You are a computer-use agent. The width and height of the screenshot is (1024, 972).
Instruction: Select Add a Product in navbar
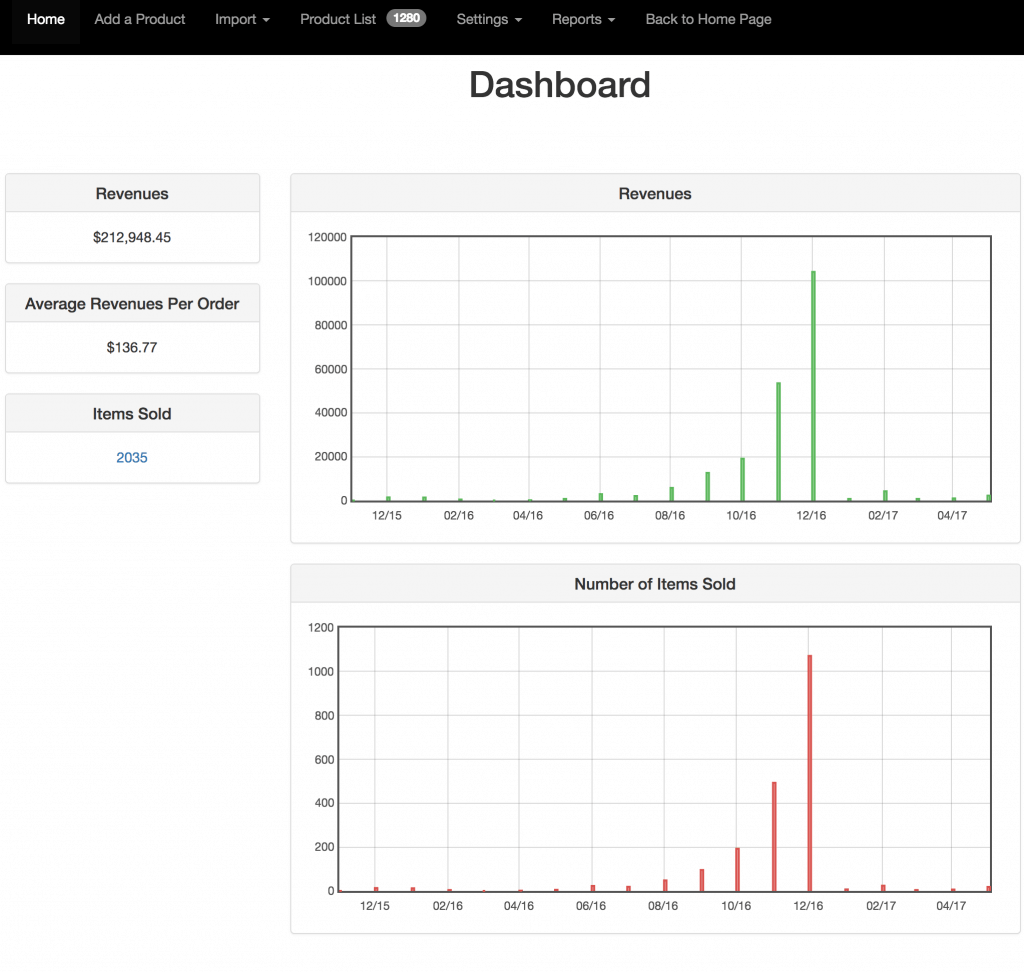pyautogui.click(x=140, y=19)
